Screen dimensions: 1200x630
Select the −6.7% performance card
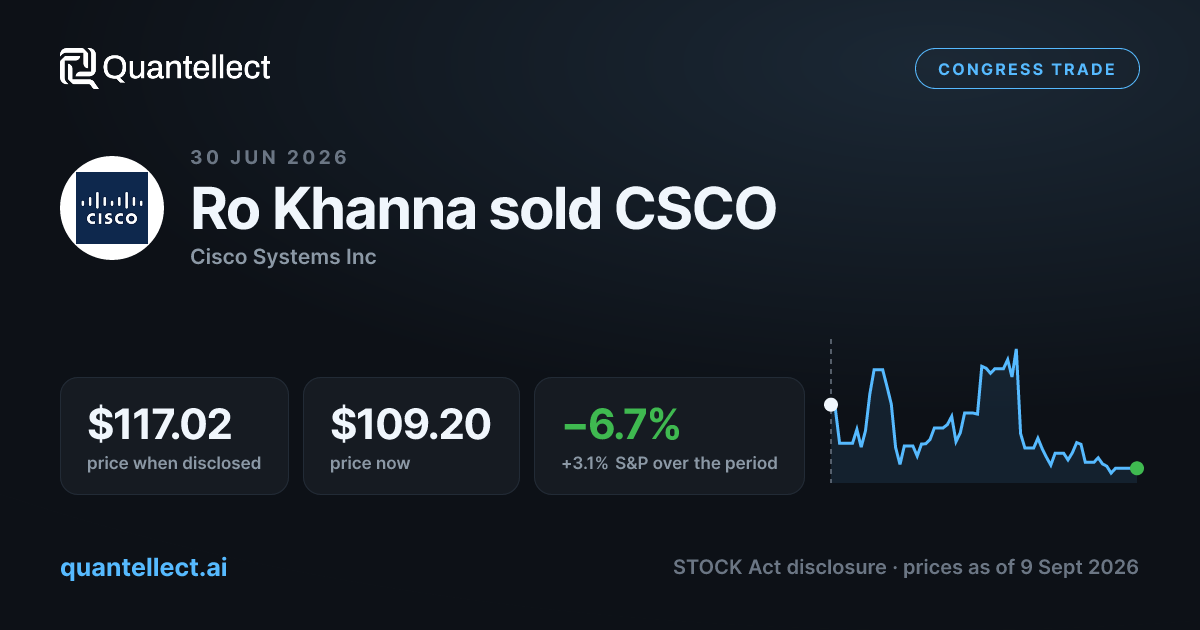tap(669, 436)
